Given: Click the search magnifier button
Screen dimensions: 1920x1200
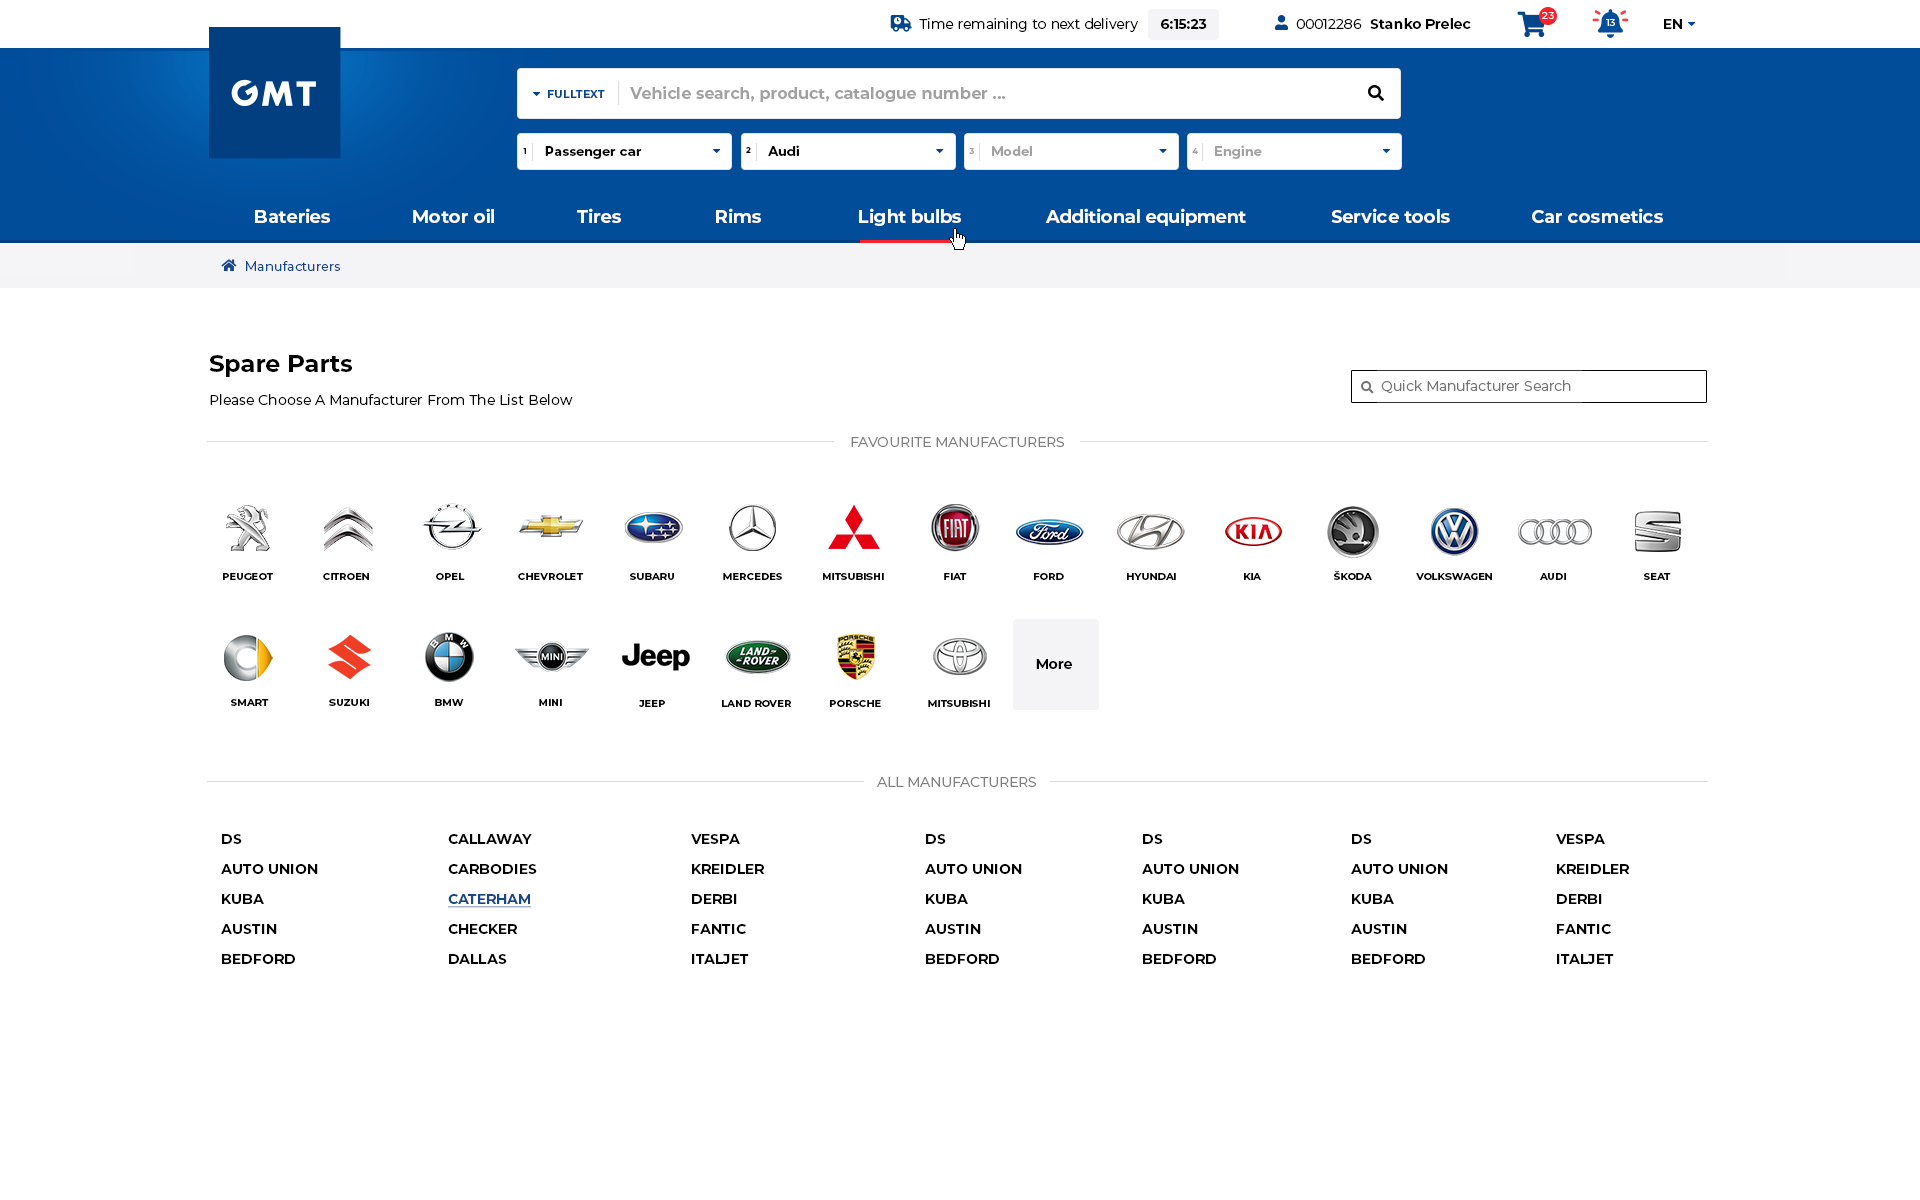Looking at the screenshot, I should (x=1376, y=93).
